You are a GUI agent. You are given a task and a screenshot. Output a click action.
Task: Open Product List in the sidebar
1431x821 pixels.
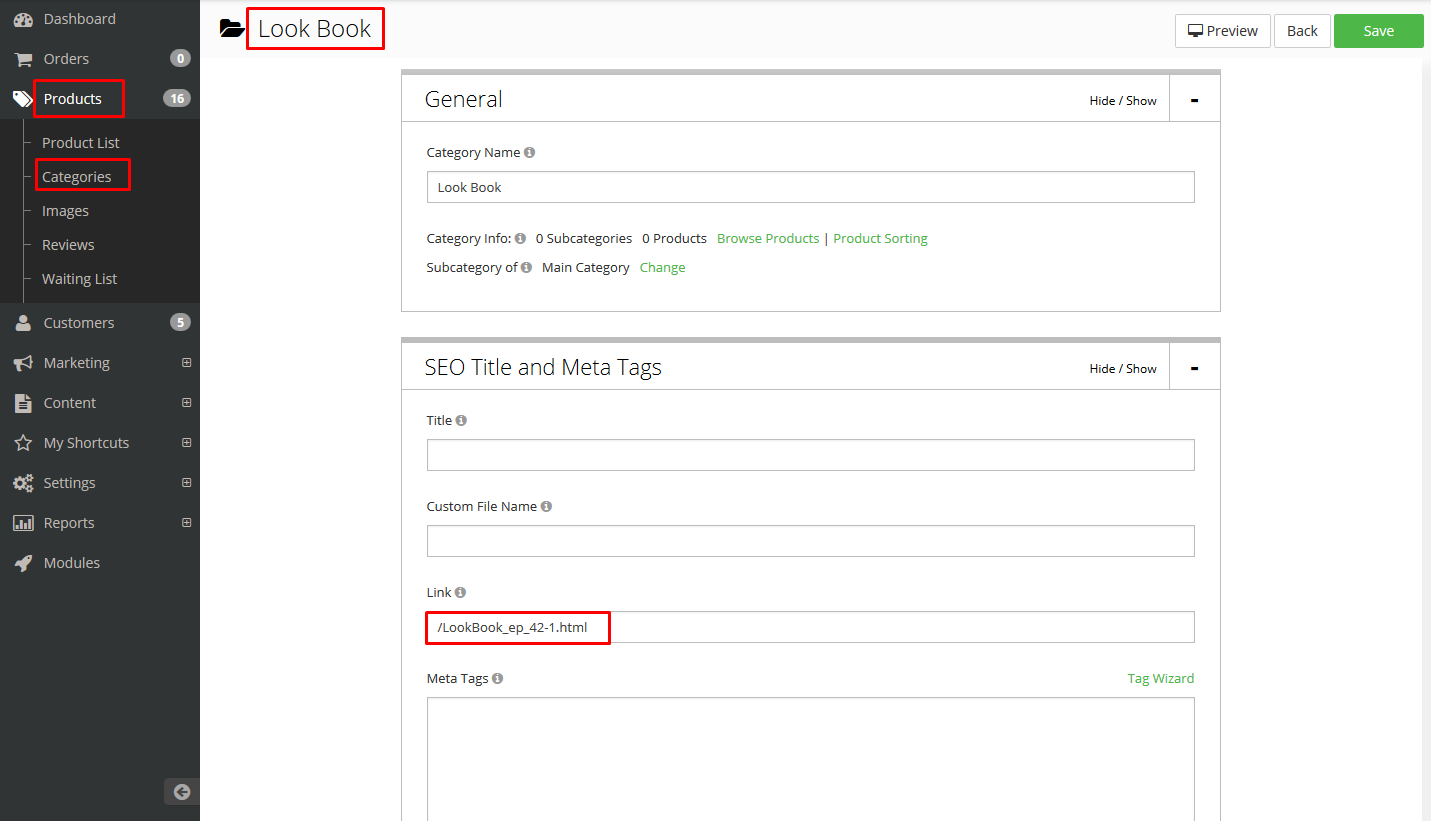point(80,143)
